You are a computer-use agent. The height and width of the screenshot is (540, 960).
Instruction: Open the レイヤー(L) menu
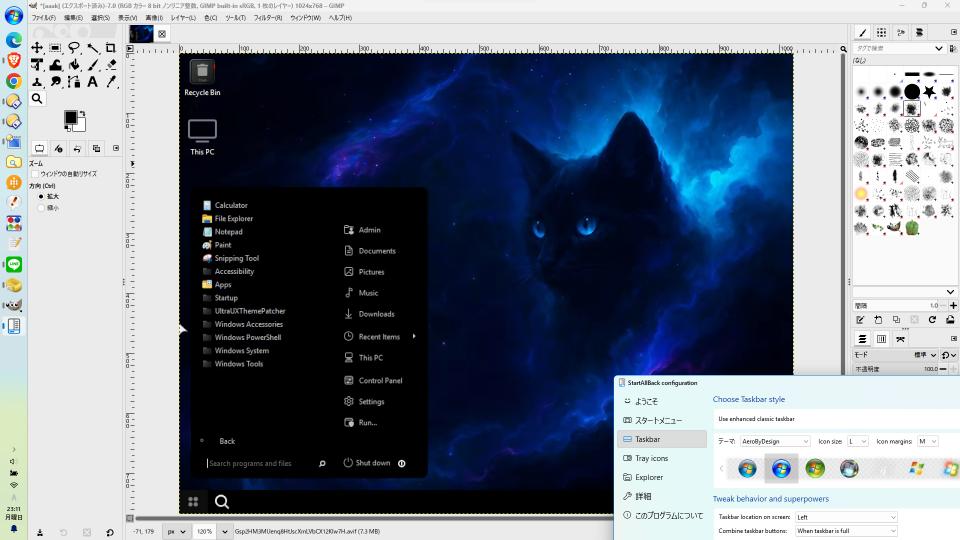pyautogui.click(x=183, y=18)
